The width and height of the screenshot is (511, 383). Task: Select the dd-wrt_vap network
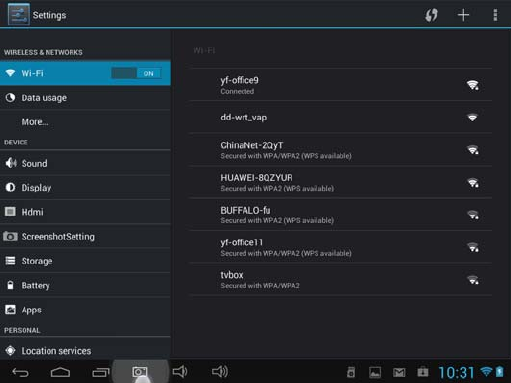click(341, 117)
